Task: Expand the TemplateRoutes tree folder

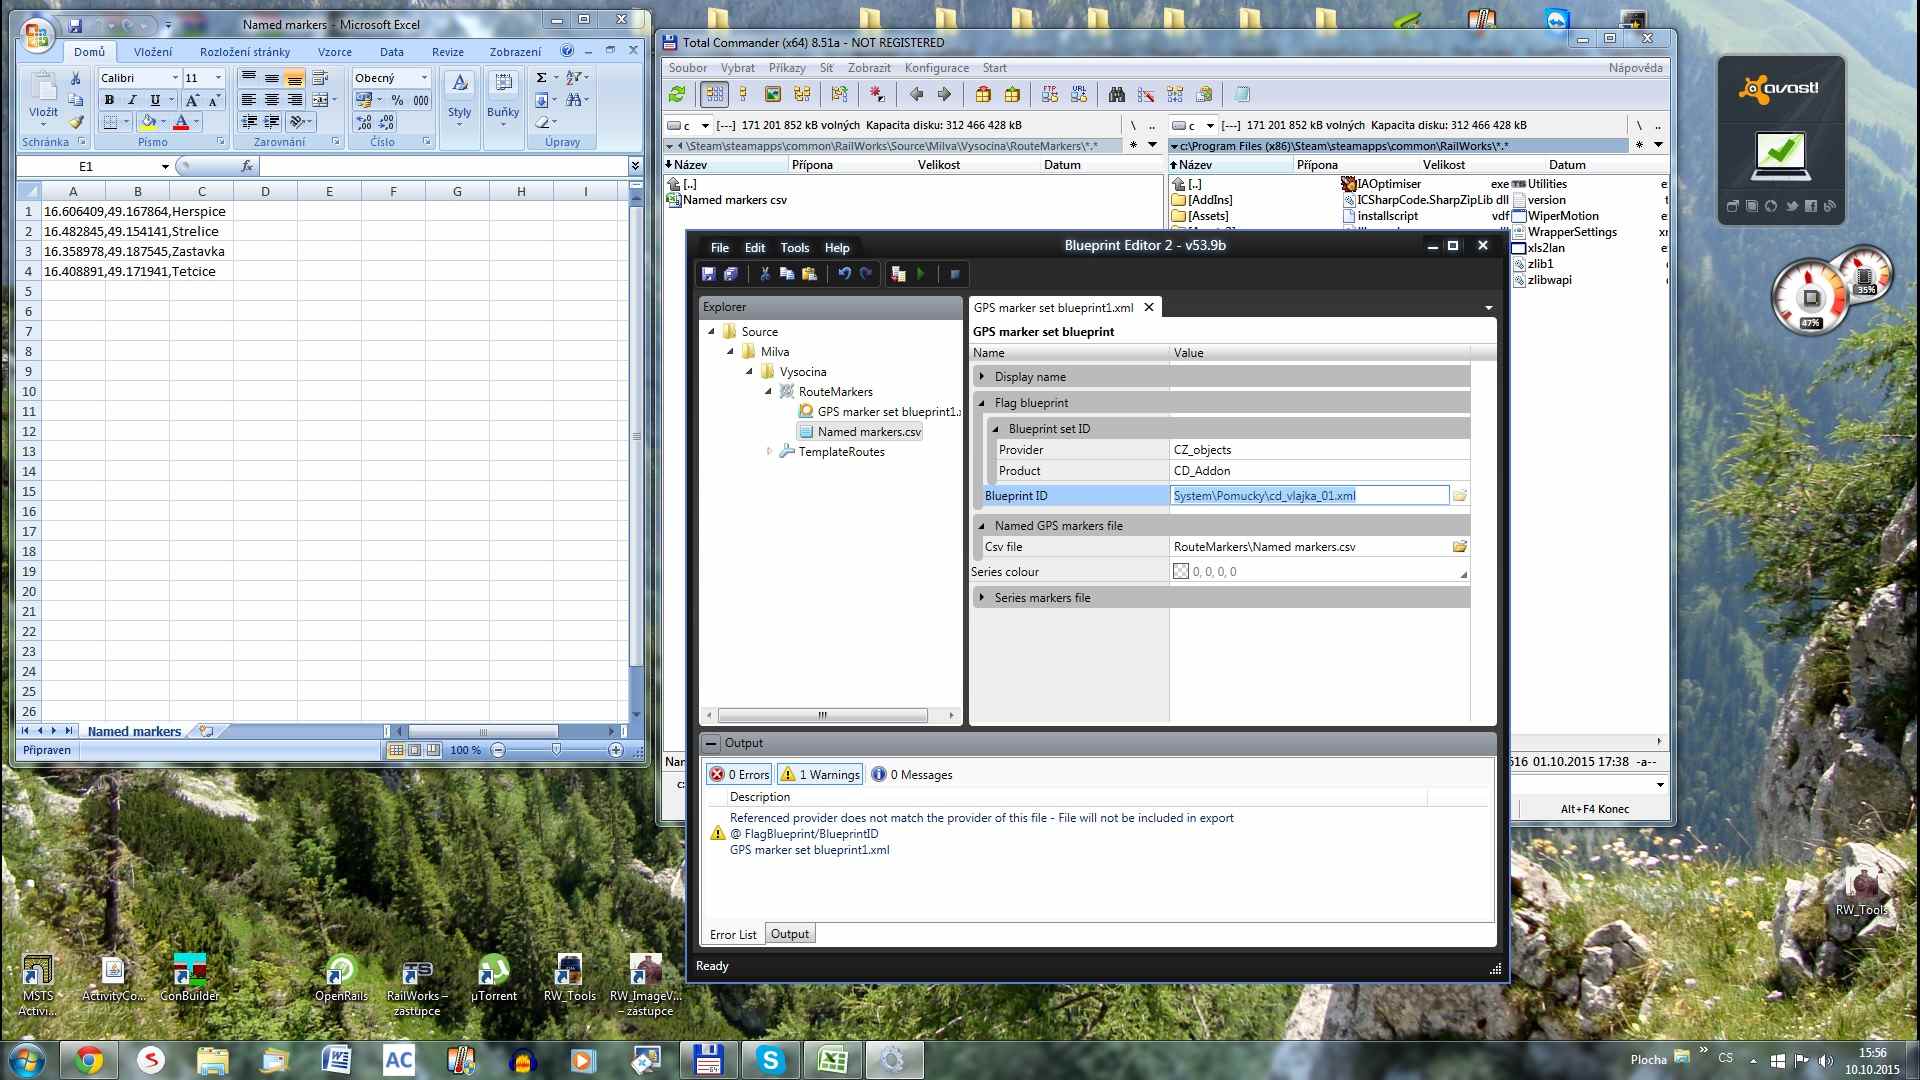Action: [769, 452]
